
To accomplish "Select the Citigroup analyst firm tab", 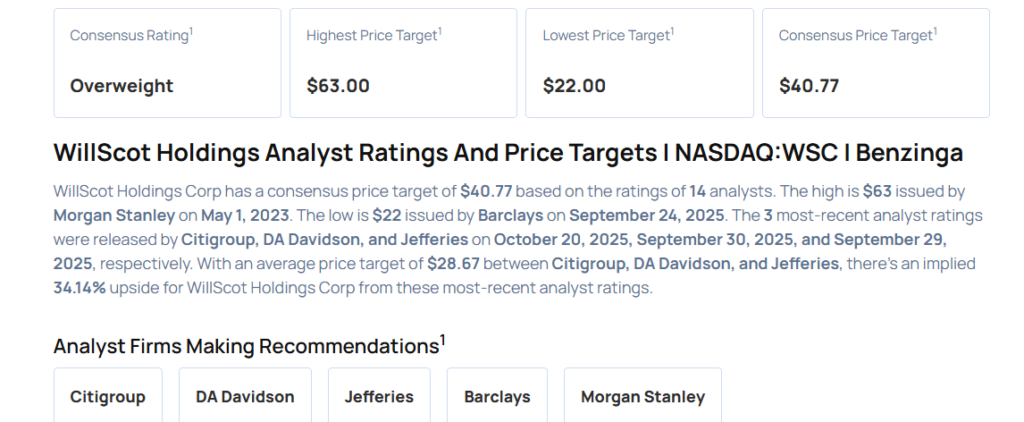I will coord(107,396).
